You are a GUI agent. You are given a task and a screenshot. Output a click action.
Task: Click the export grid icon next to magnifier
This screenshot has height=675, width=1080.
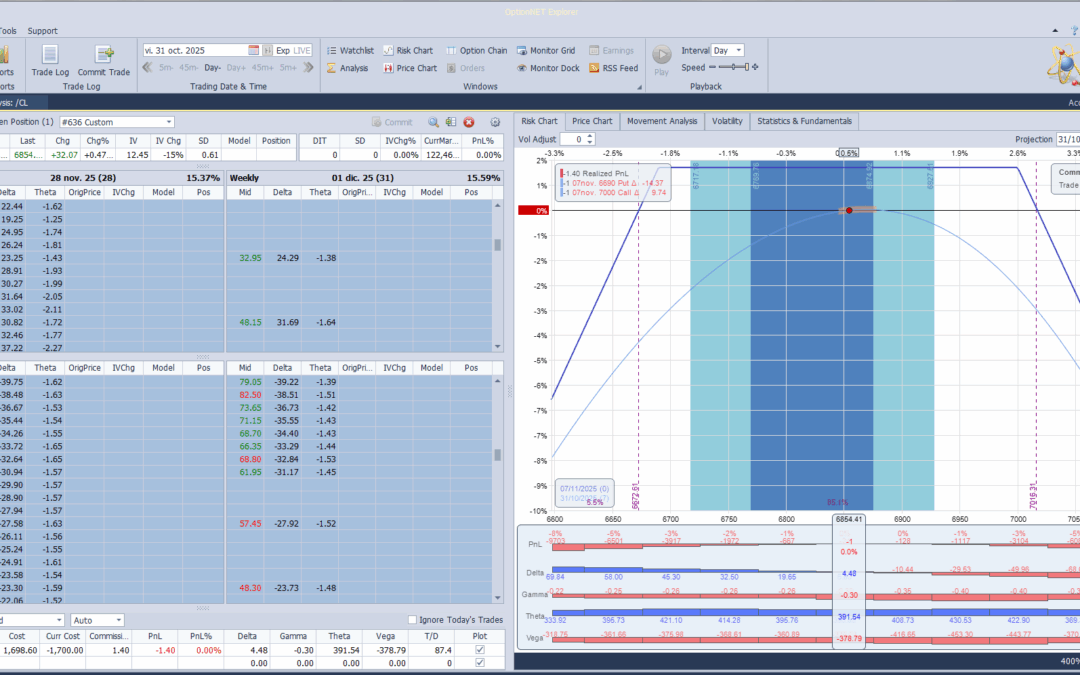(450, 122)
